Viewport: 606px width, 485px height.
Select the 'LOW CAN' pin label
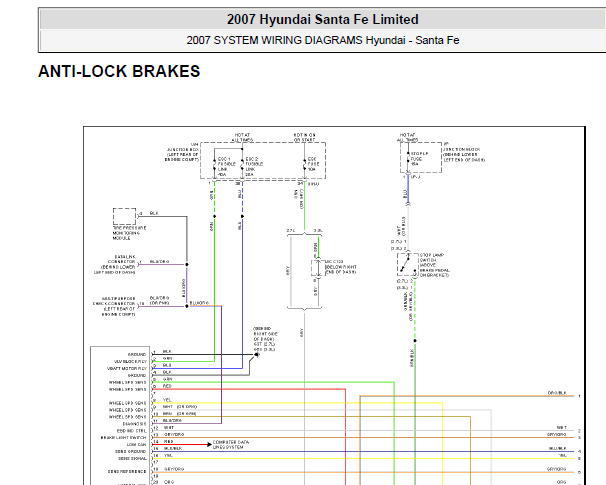[136, 445]
